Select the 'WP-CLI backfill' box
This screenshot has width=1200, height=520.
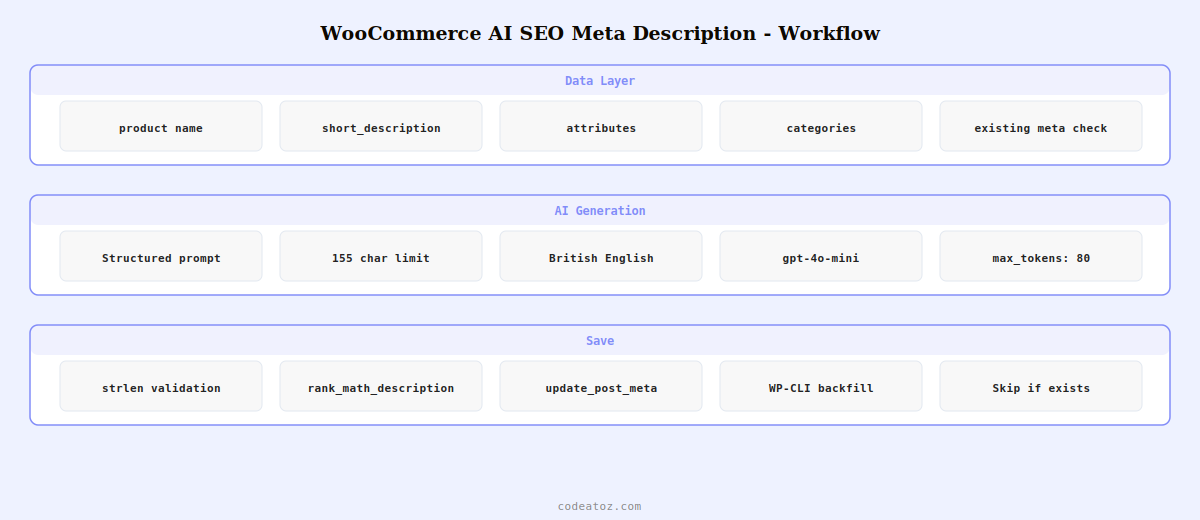click(821, 386)
